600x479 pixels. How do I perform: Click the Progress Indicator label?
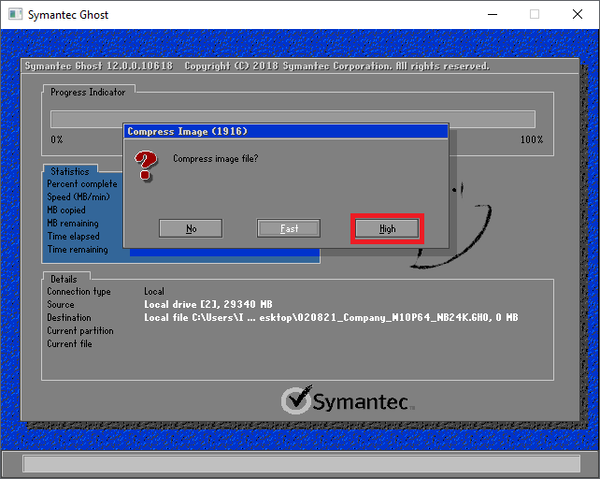(x=88, y=92)
